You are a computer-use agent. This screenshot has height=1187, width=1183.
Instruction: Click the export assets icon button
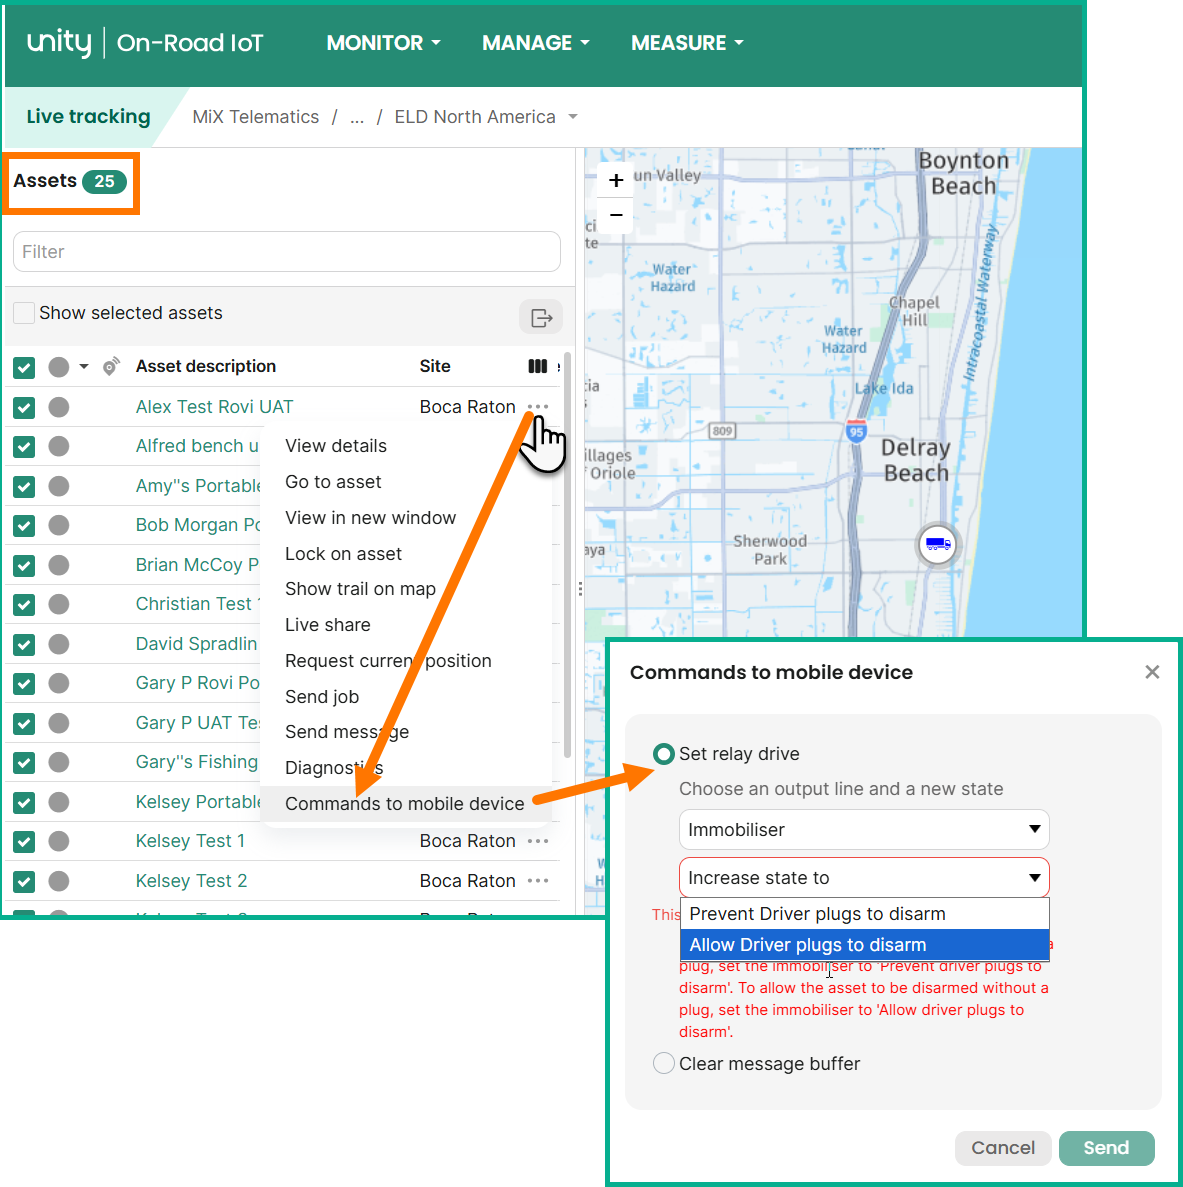[541, 318]
